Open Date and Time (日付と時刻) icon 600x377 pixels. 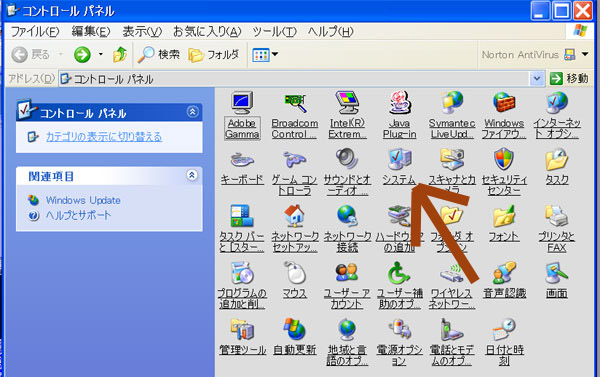coord(504,329)
